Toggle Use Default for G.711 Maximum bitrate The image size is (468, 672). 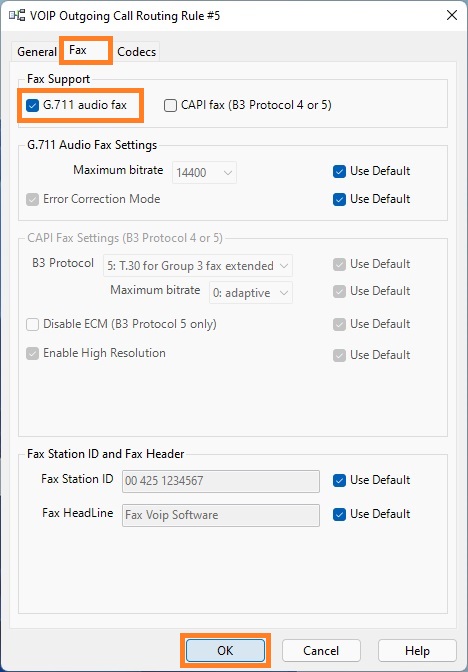point(339,171)
